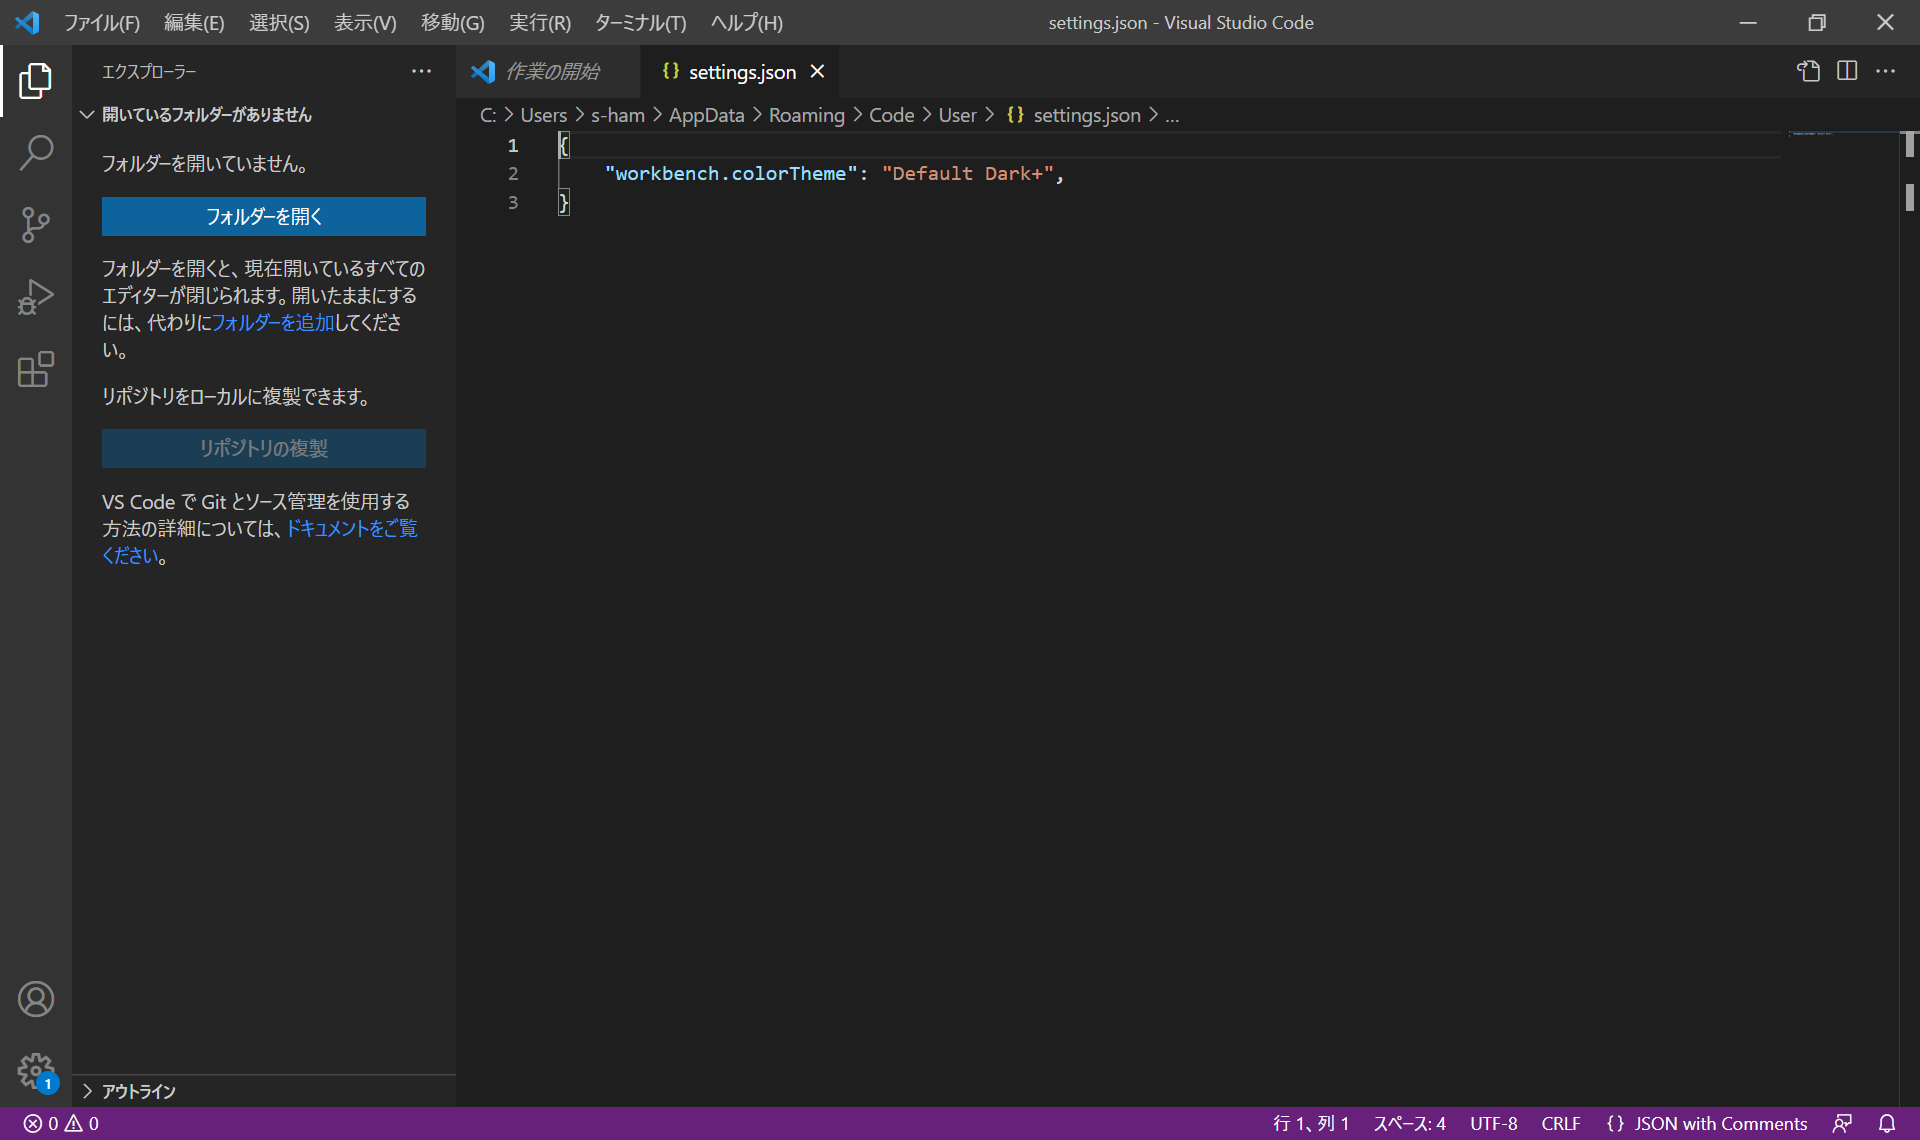Screen dimensions: 1920x1140
Task: Open the notifications bell in status bar
Action: pyautogui.click(x=1887, y=1123)
